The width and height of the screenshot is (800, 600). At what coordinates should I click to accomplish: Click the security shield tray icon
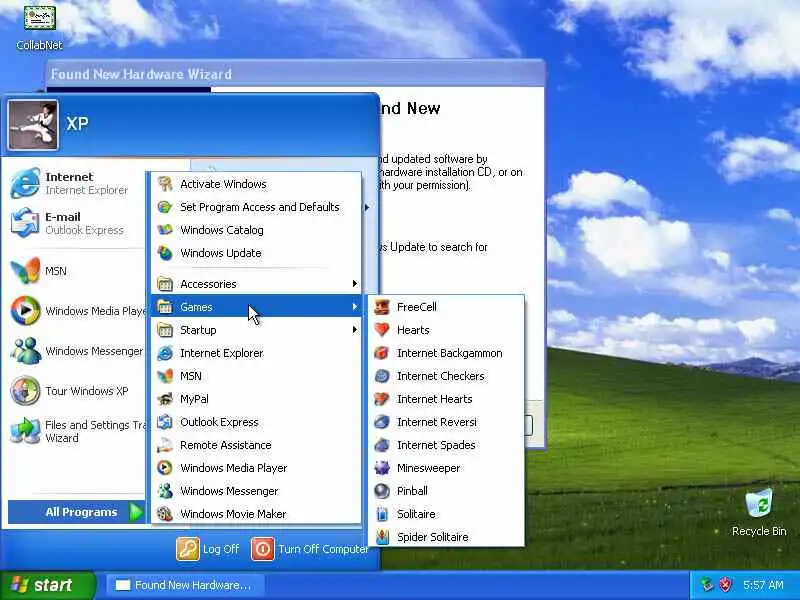[x=726, y=585]
